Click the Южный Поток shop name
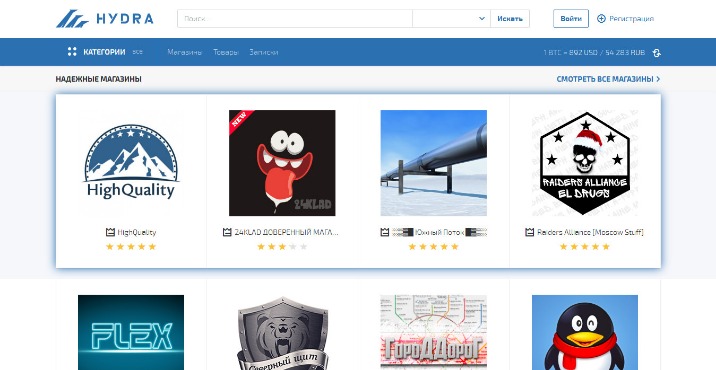The width and height of the screenshot is (716, 370). [439, 232]
